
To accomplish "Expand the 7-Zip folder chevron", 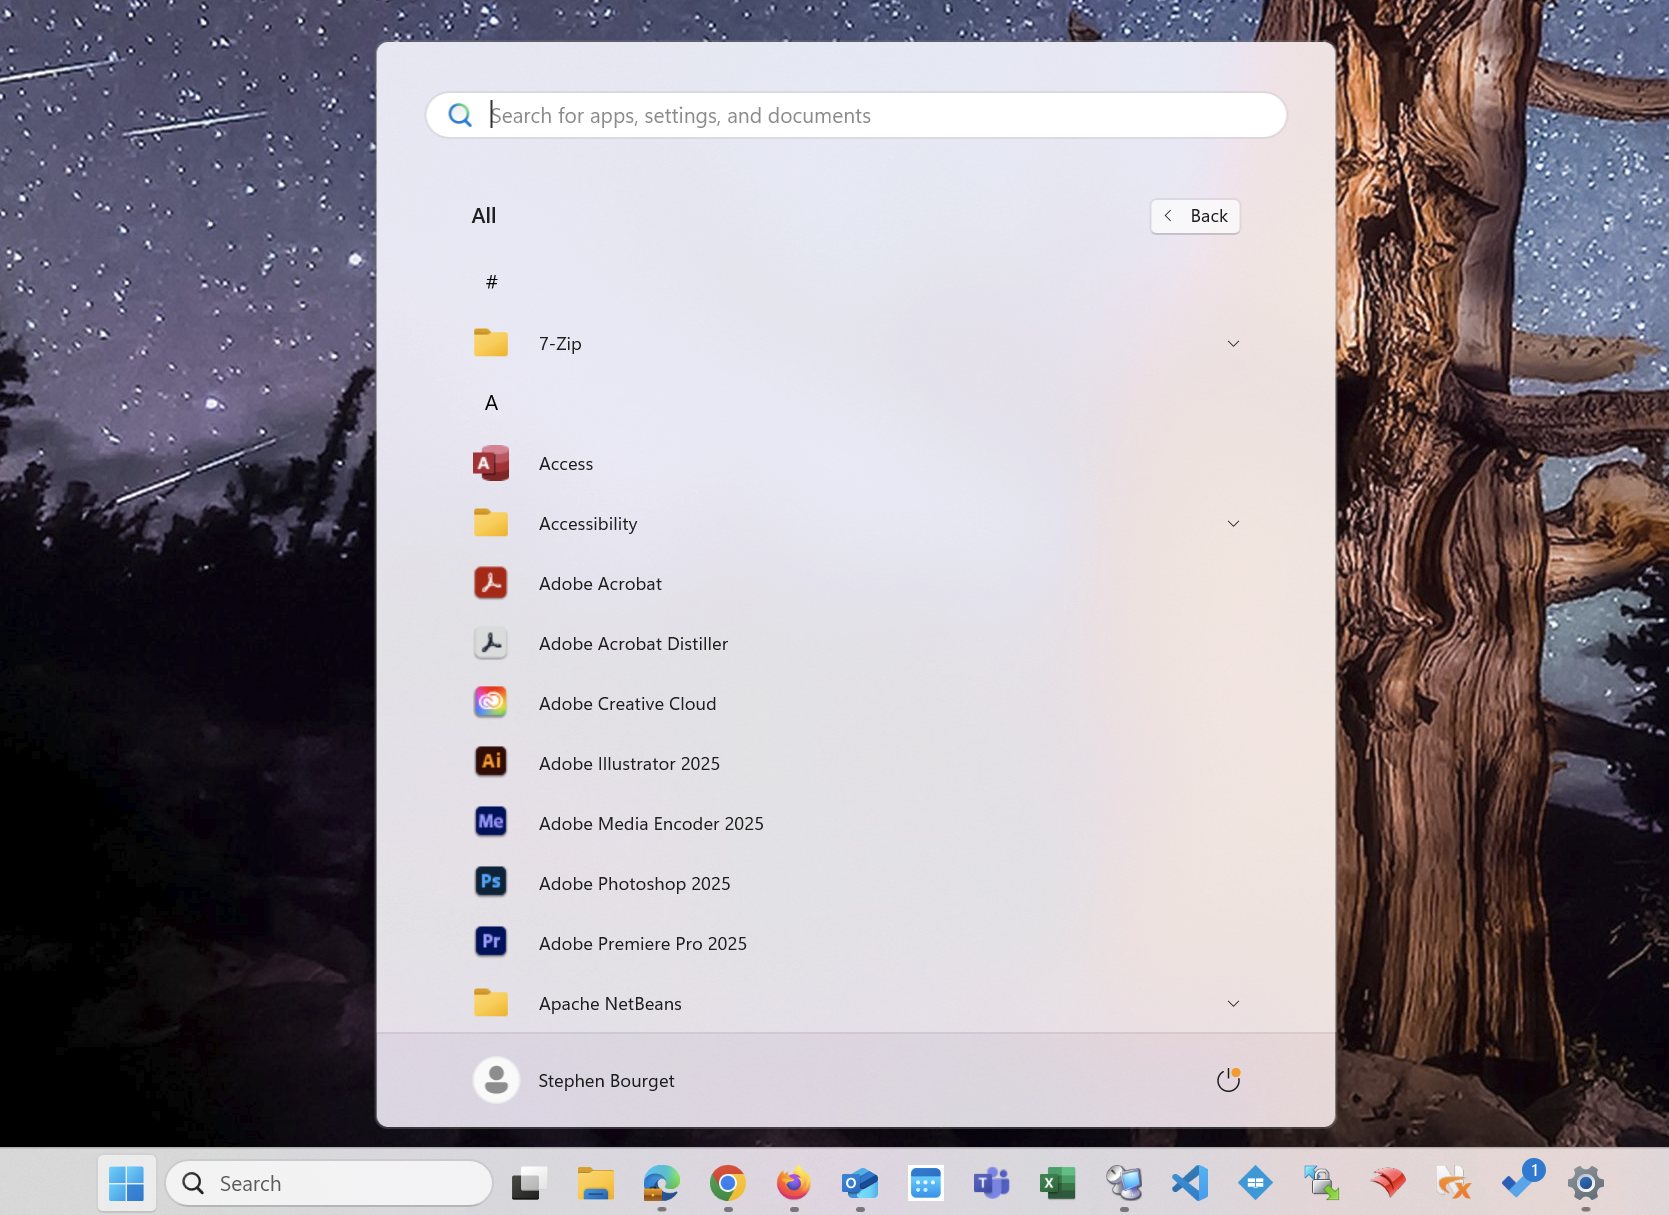I will 1233,343.
